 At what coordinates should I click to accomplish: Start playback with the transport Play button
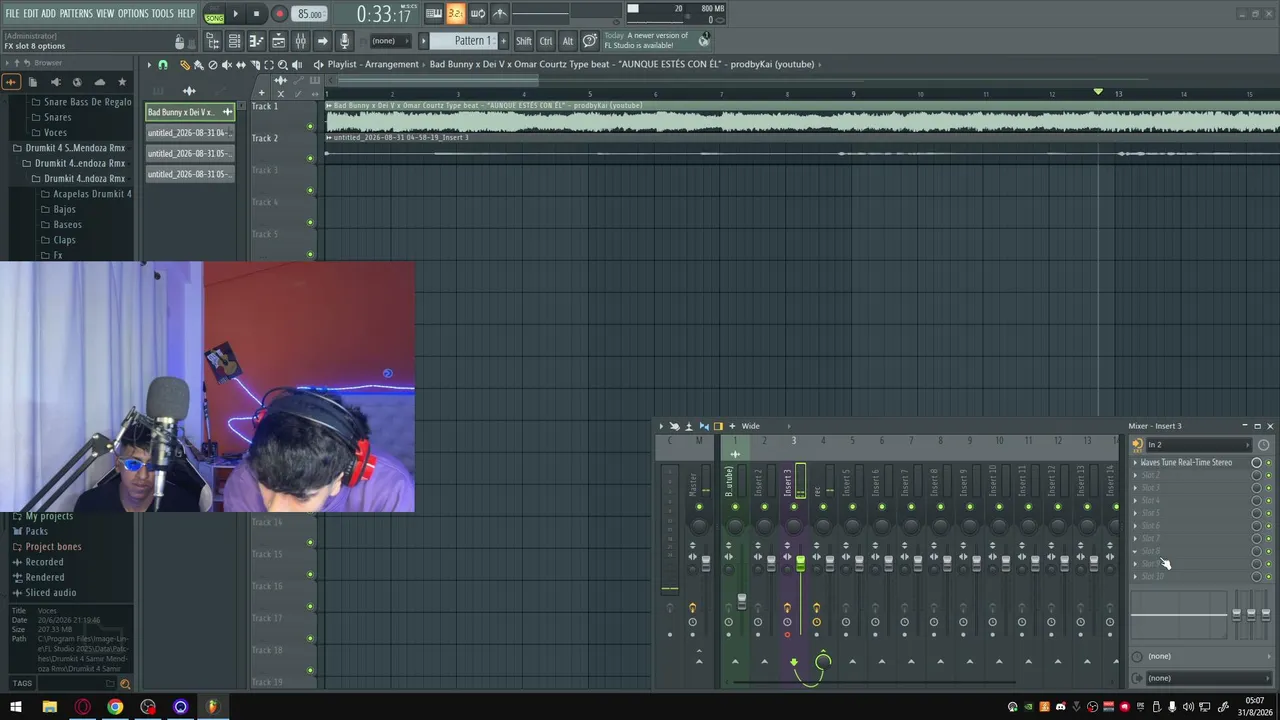pos(236,14)
